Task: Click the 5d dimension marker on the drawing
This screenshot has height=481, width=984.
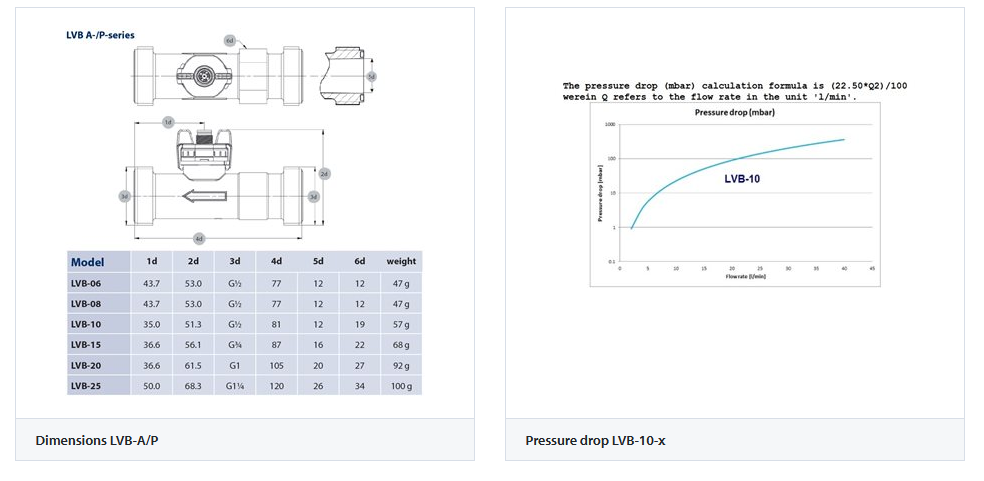Action: point(372,75)
